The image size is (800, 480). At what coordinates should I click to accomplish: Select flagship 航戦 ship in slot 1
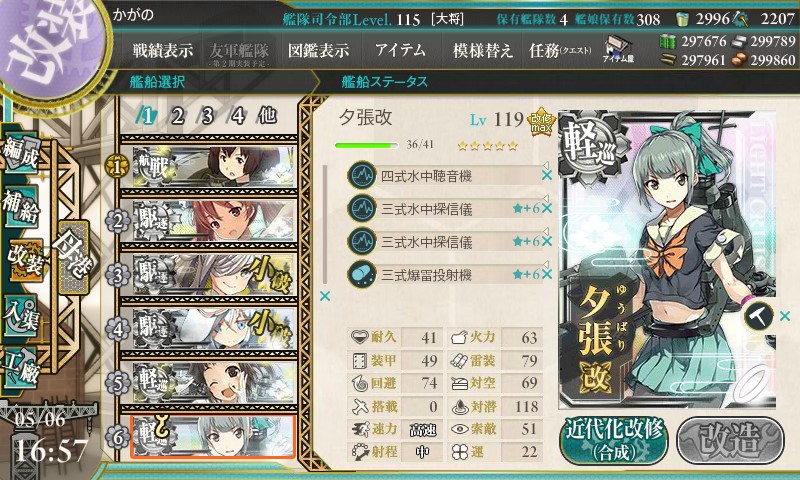click(x=213, y=166)
